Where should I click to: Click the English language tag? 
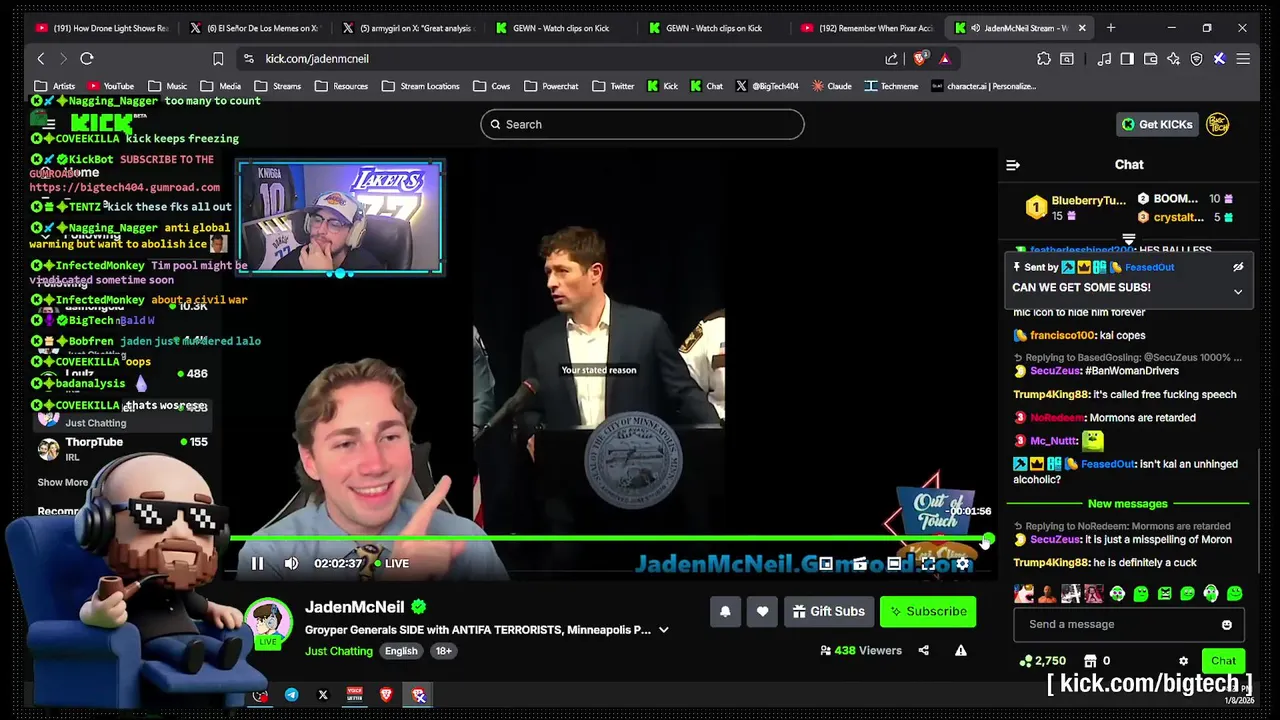401,651
